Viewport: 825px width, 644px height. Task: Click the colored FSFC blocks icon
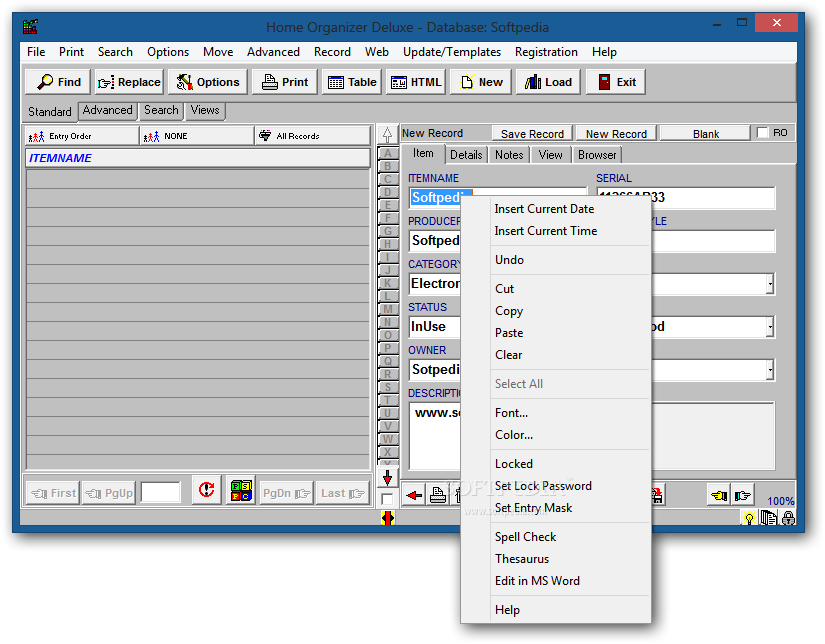point(241,490)
